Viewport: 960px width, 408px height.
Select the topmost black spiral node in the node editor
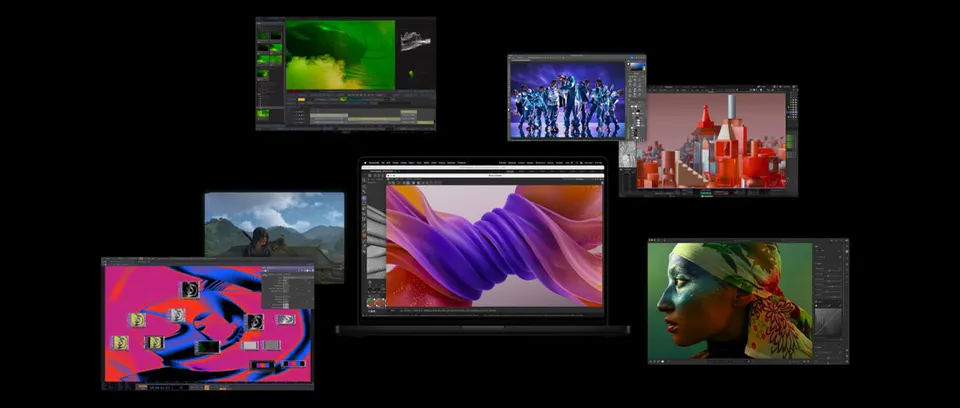point(190,290)
